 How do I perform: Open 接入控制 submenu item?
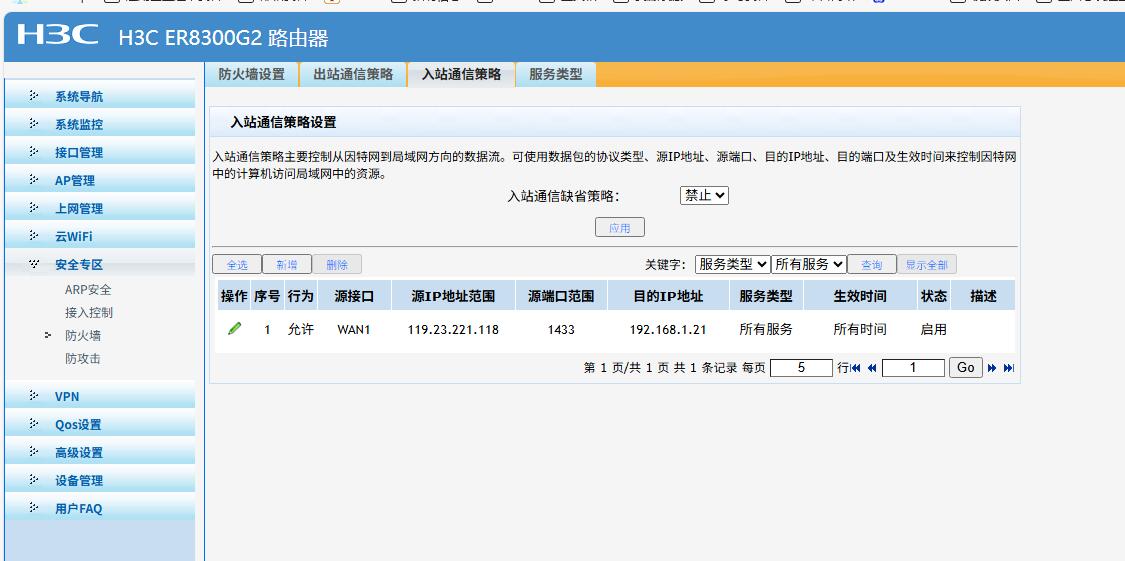tap(89, 313)
